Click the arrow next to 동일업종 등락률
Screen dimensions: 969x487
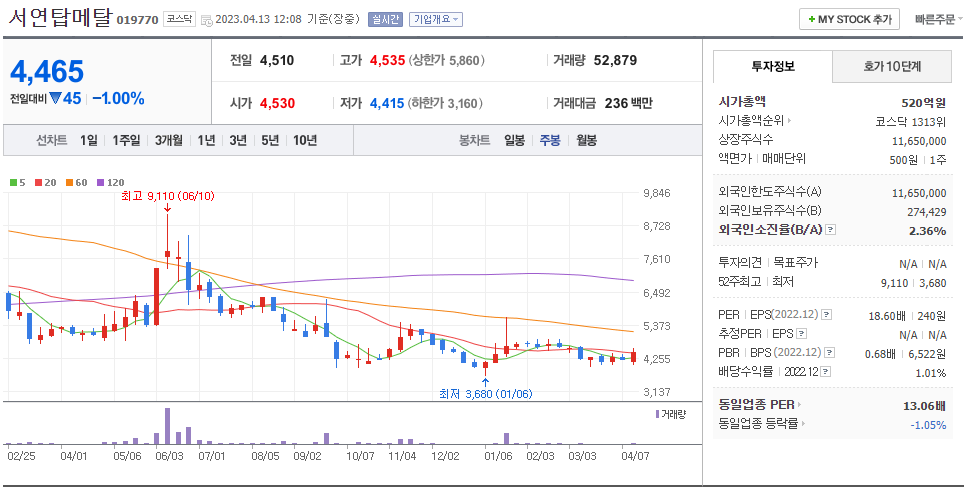(803, 424)
